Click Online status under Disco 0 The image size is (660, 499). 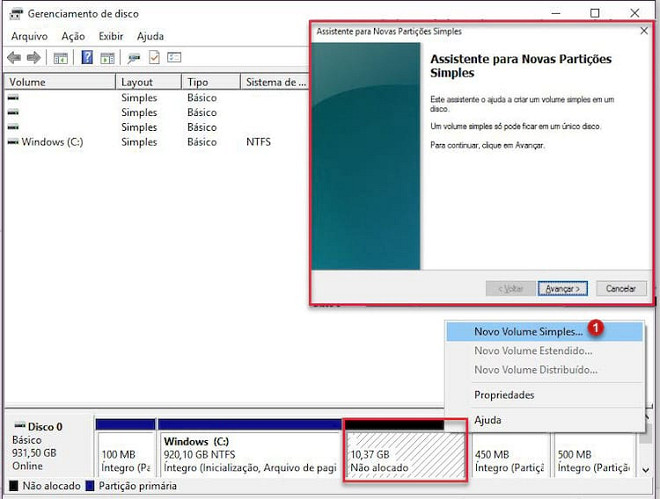pyautogui.click(x=27, y=466)
